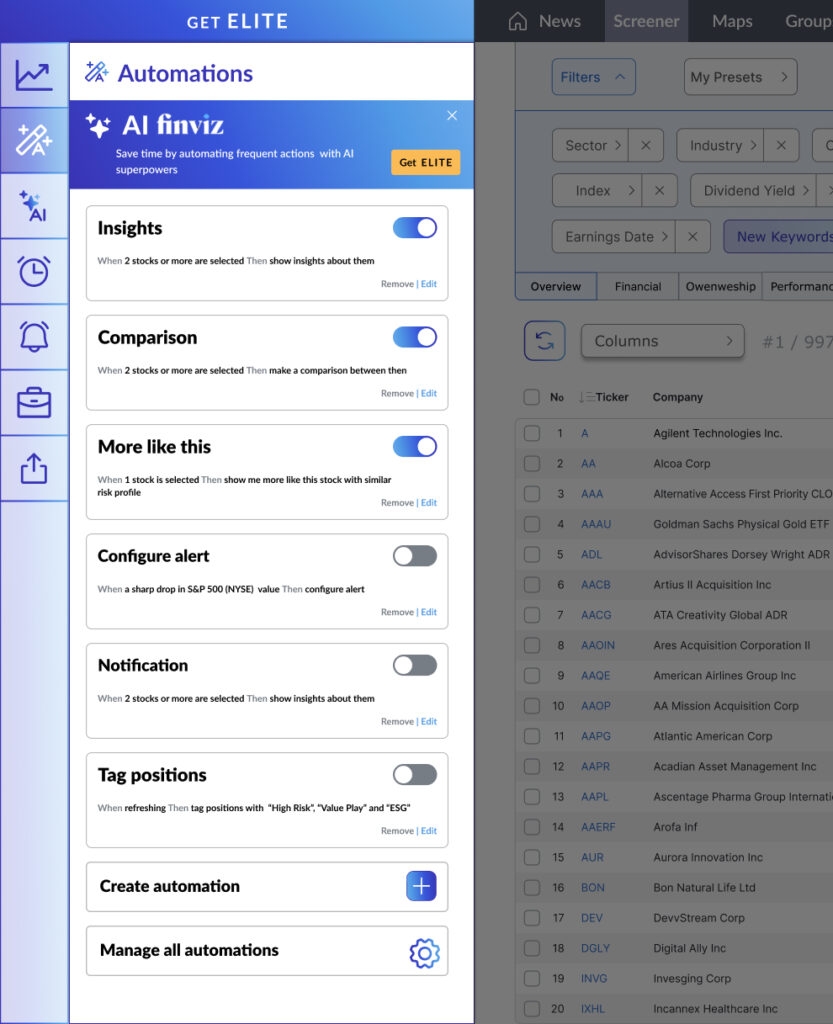Select the Automations magic wand sidebar icon

tap(34, 140)
